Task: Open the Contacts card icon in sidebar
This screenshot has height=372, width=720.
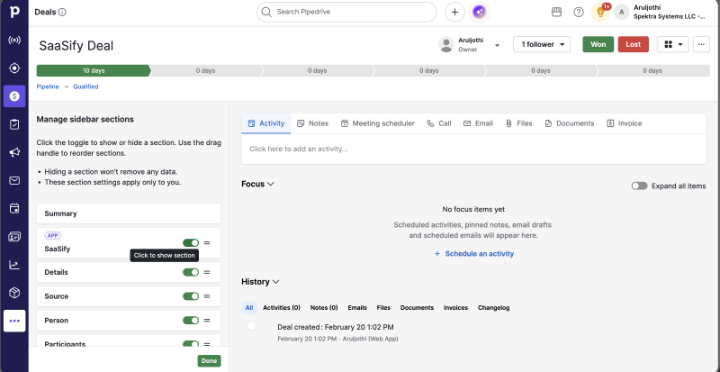Action: pos(14,237)
